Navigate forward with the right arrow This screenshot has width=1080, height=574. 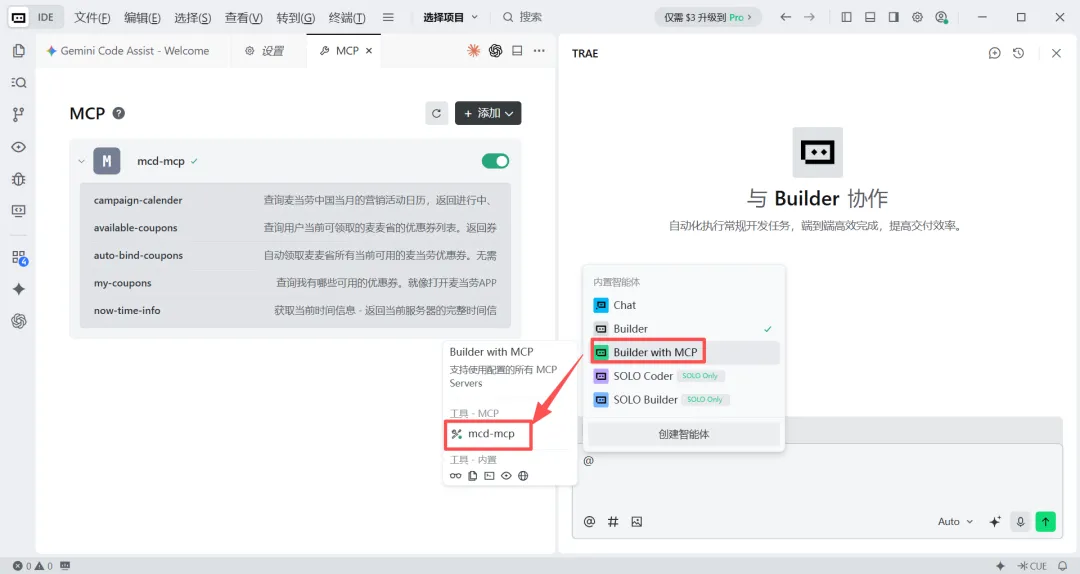(809, 17)
